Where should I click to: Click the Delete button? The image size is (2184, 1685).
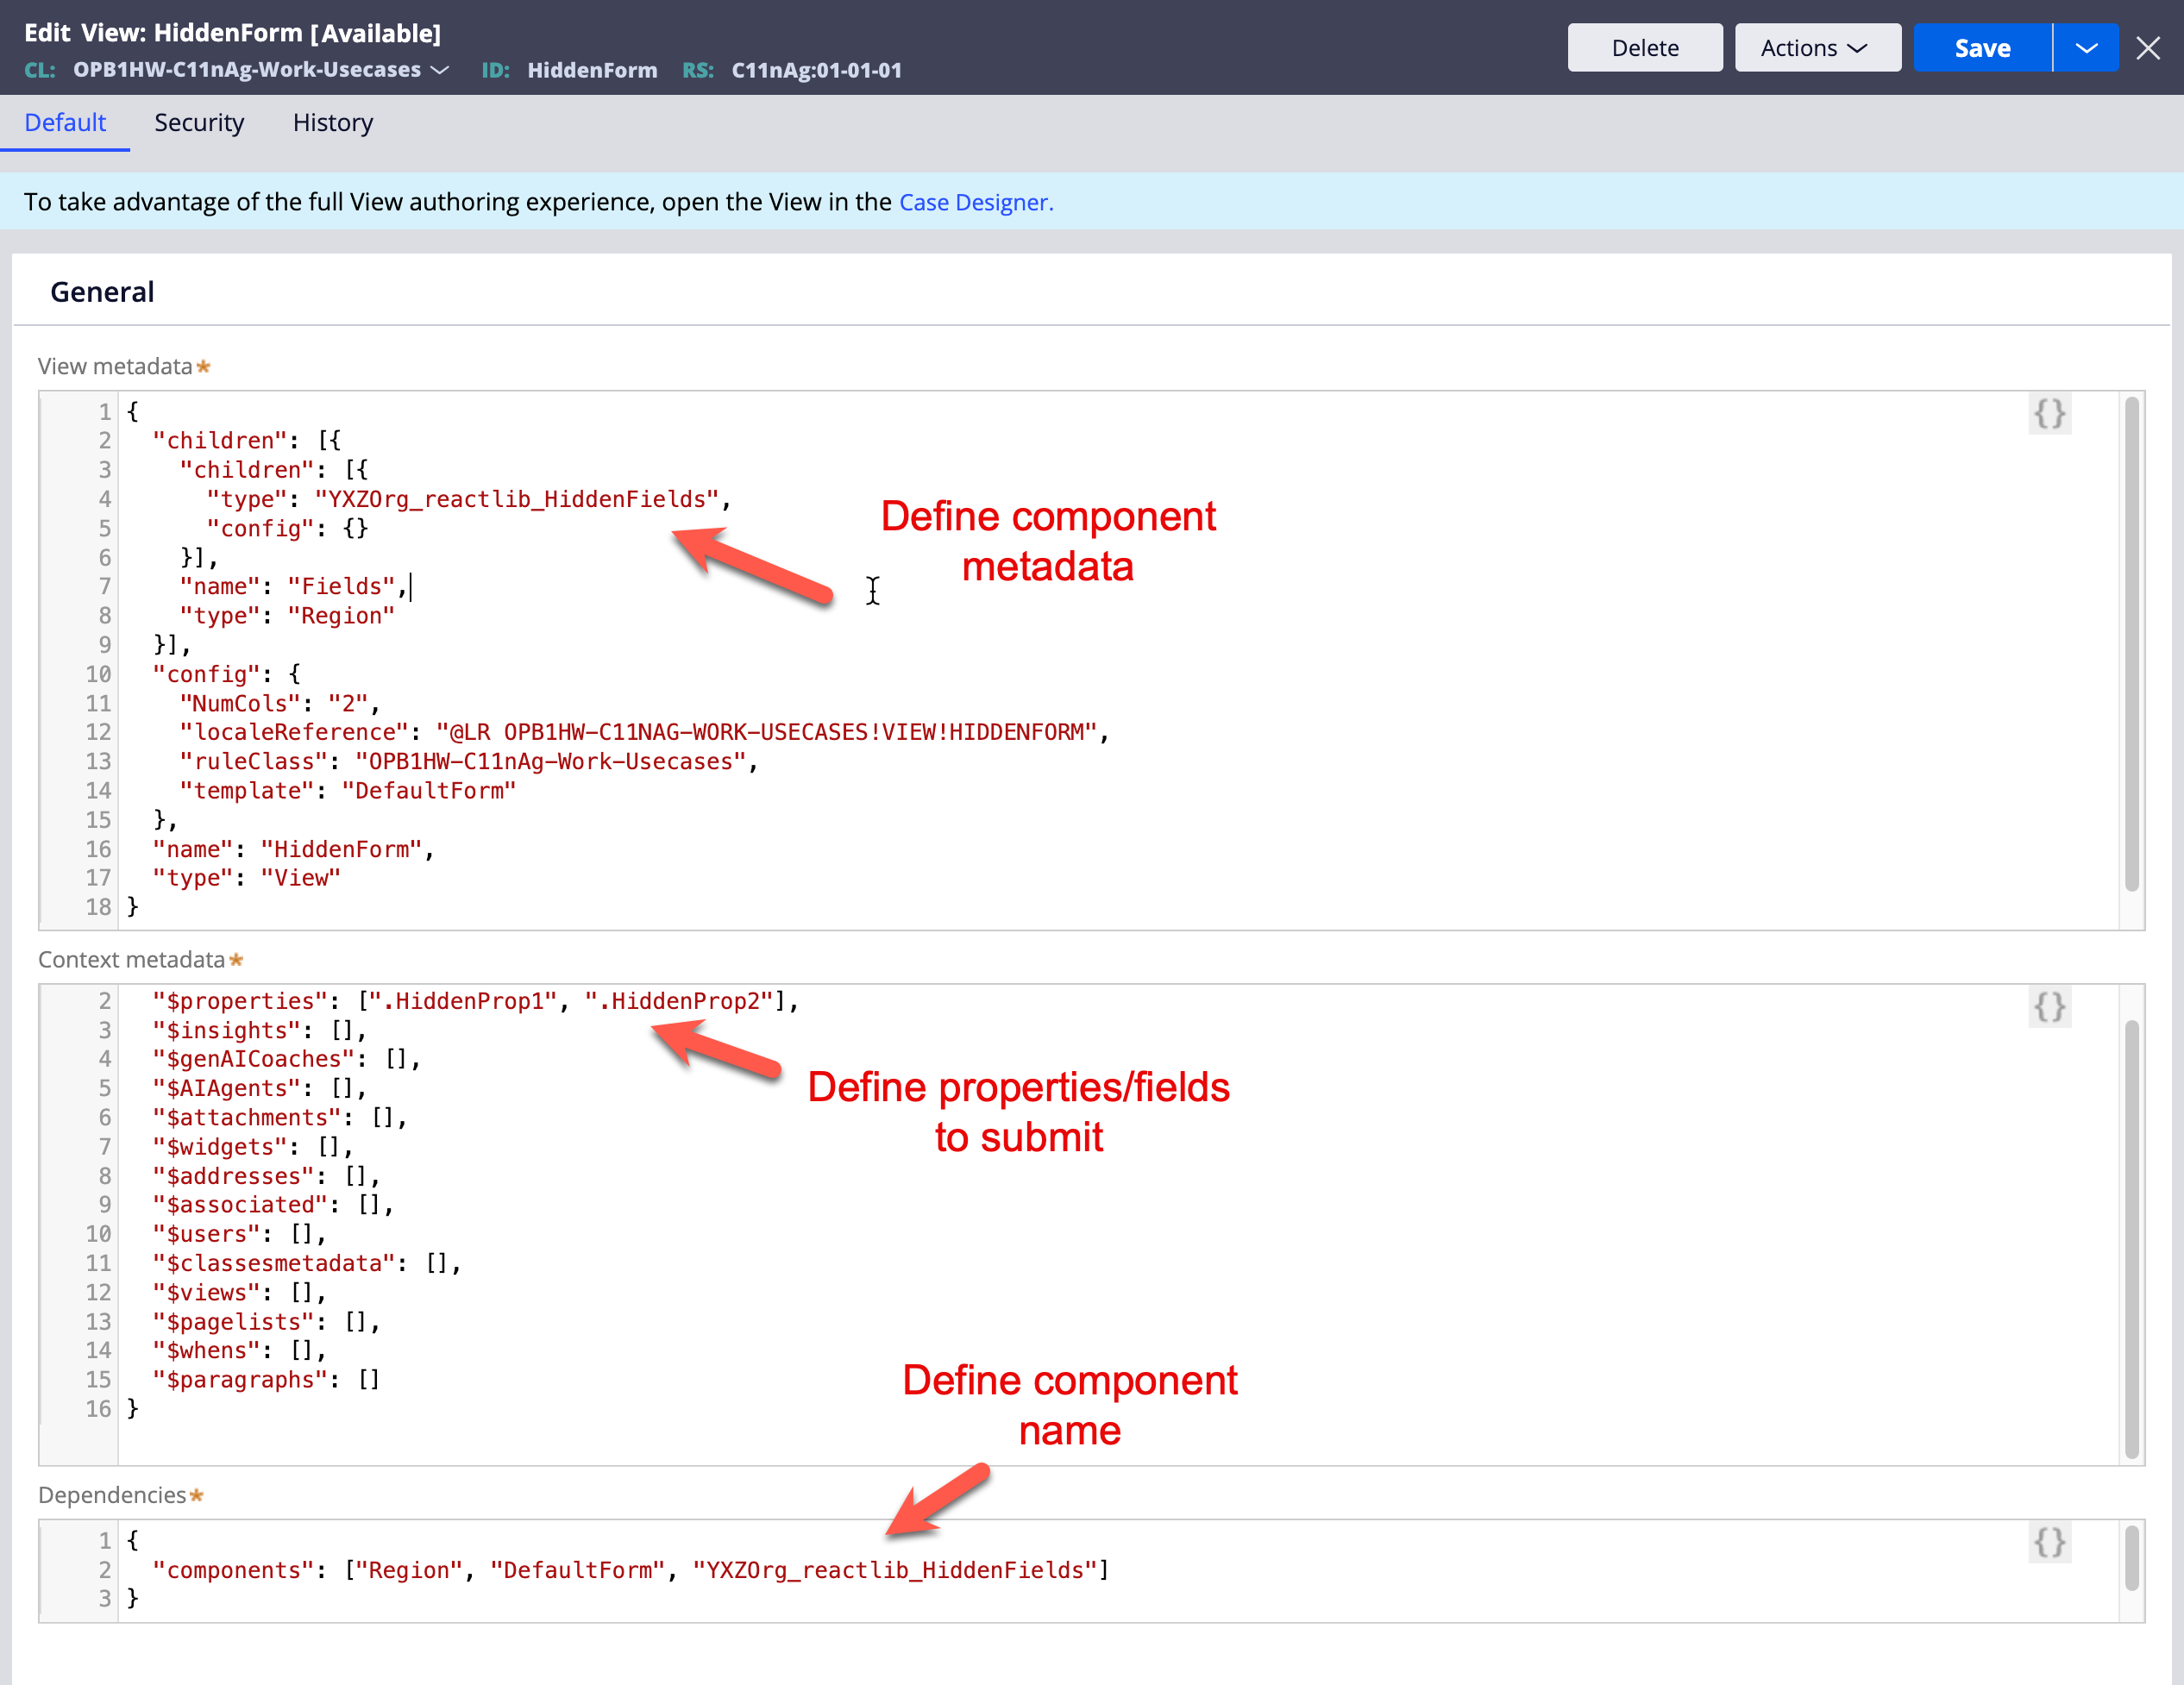1645,48
